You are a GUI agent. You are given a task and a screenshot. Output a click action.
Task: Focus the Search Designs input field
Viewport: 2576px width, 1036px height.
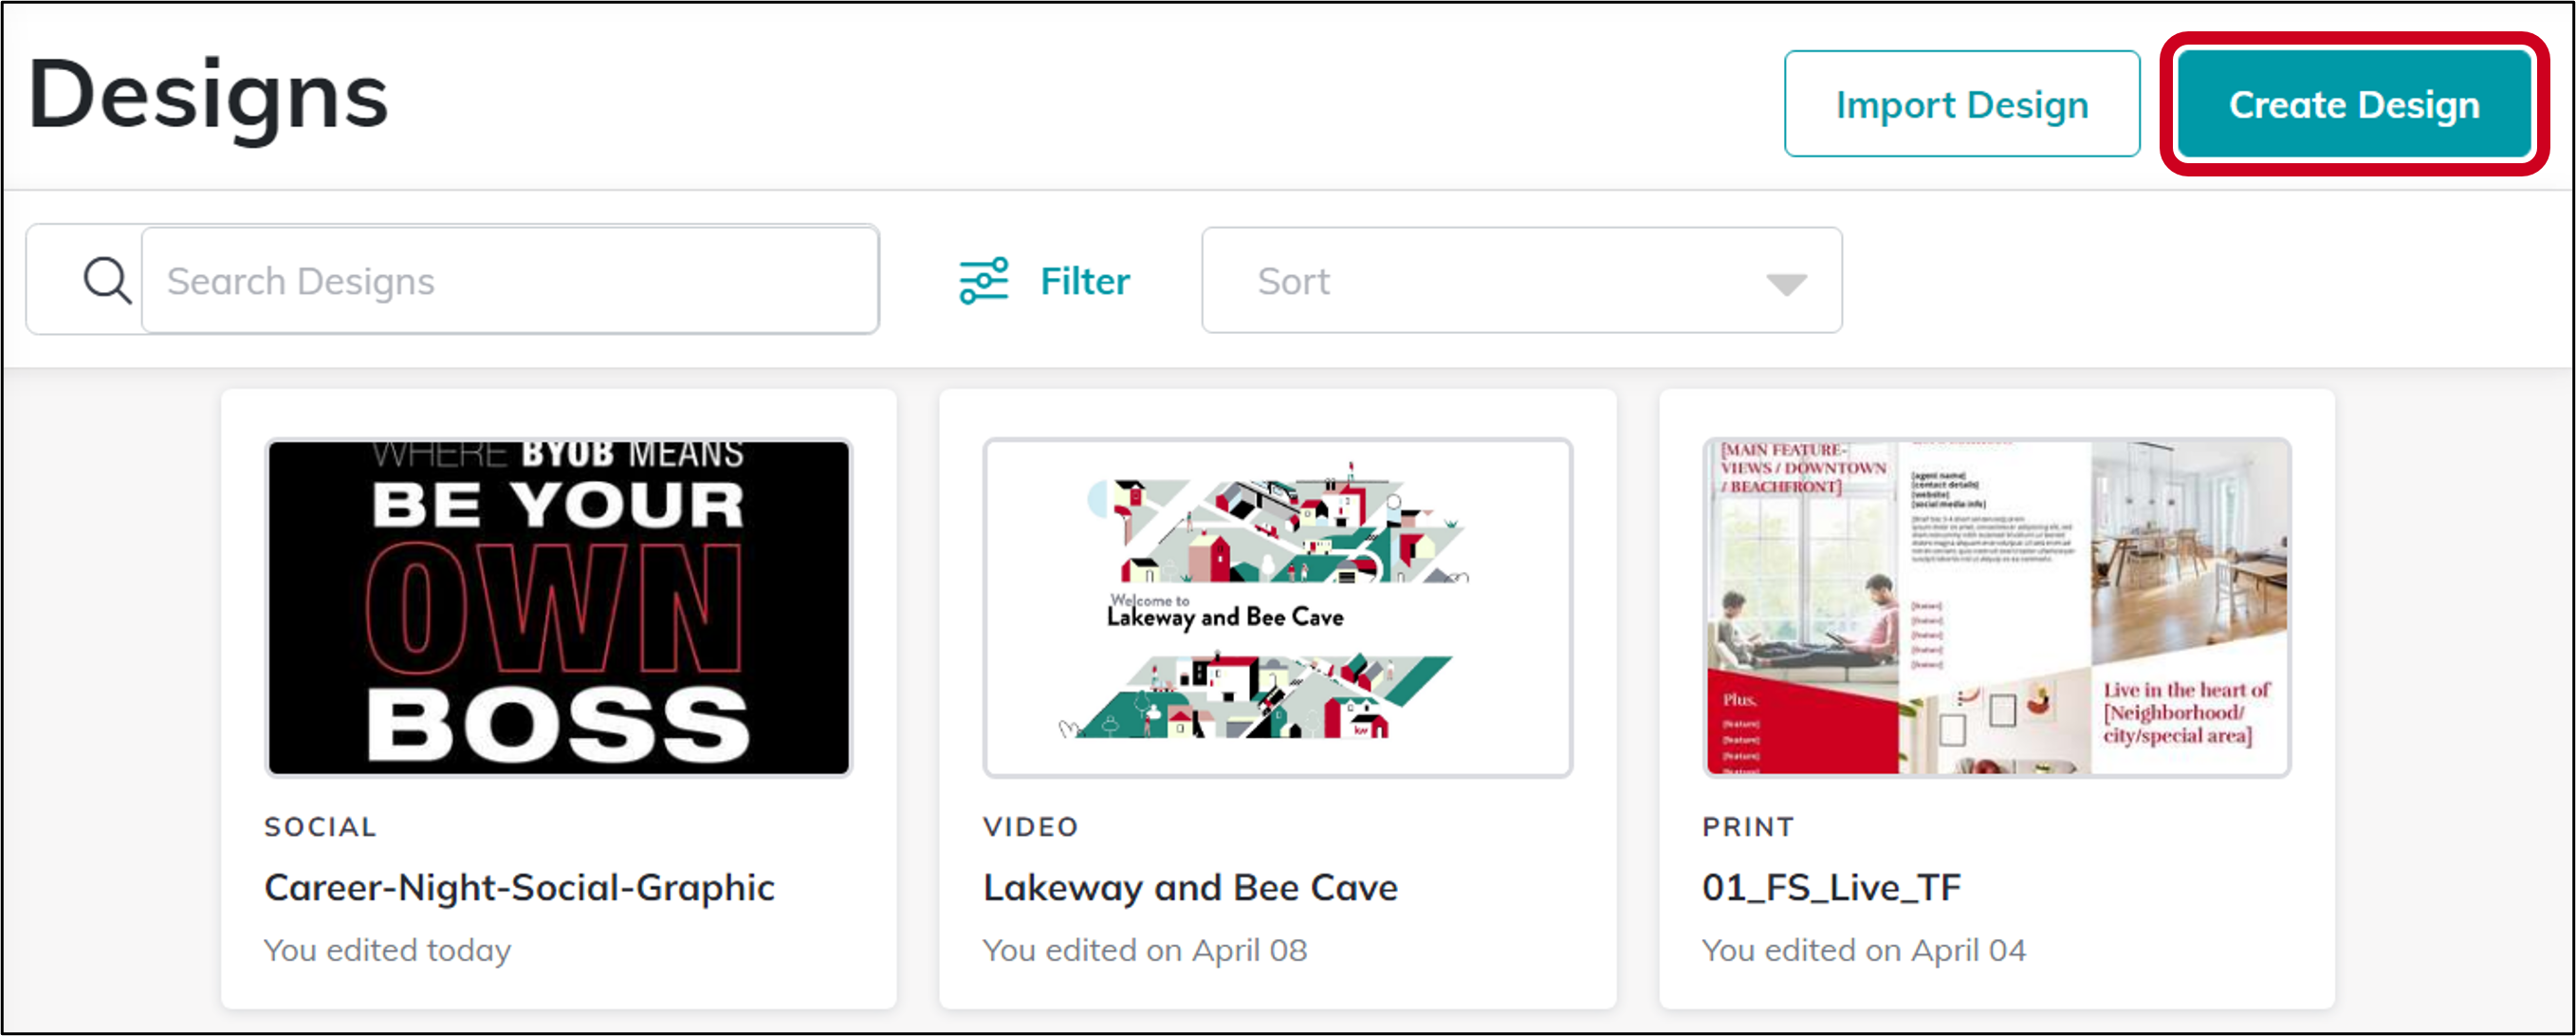point(510,281)
